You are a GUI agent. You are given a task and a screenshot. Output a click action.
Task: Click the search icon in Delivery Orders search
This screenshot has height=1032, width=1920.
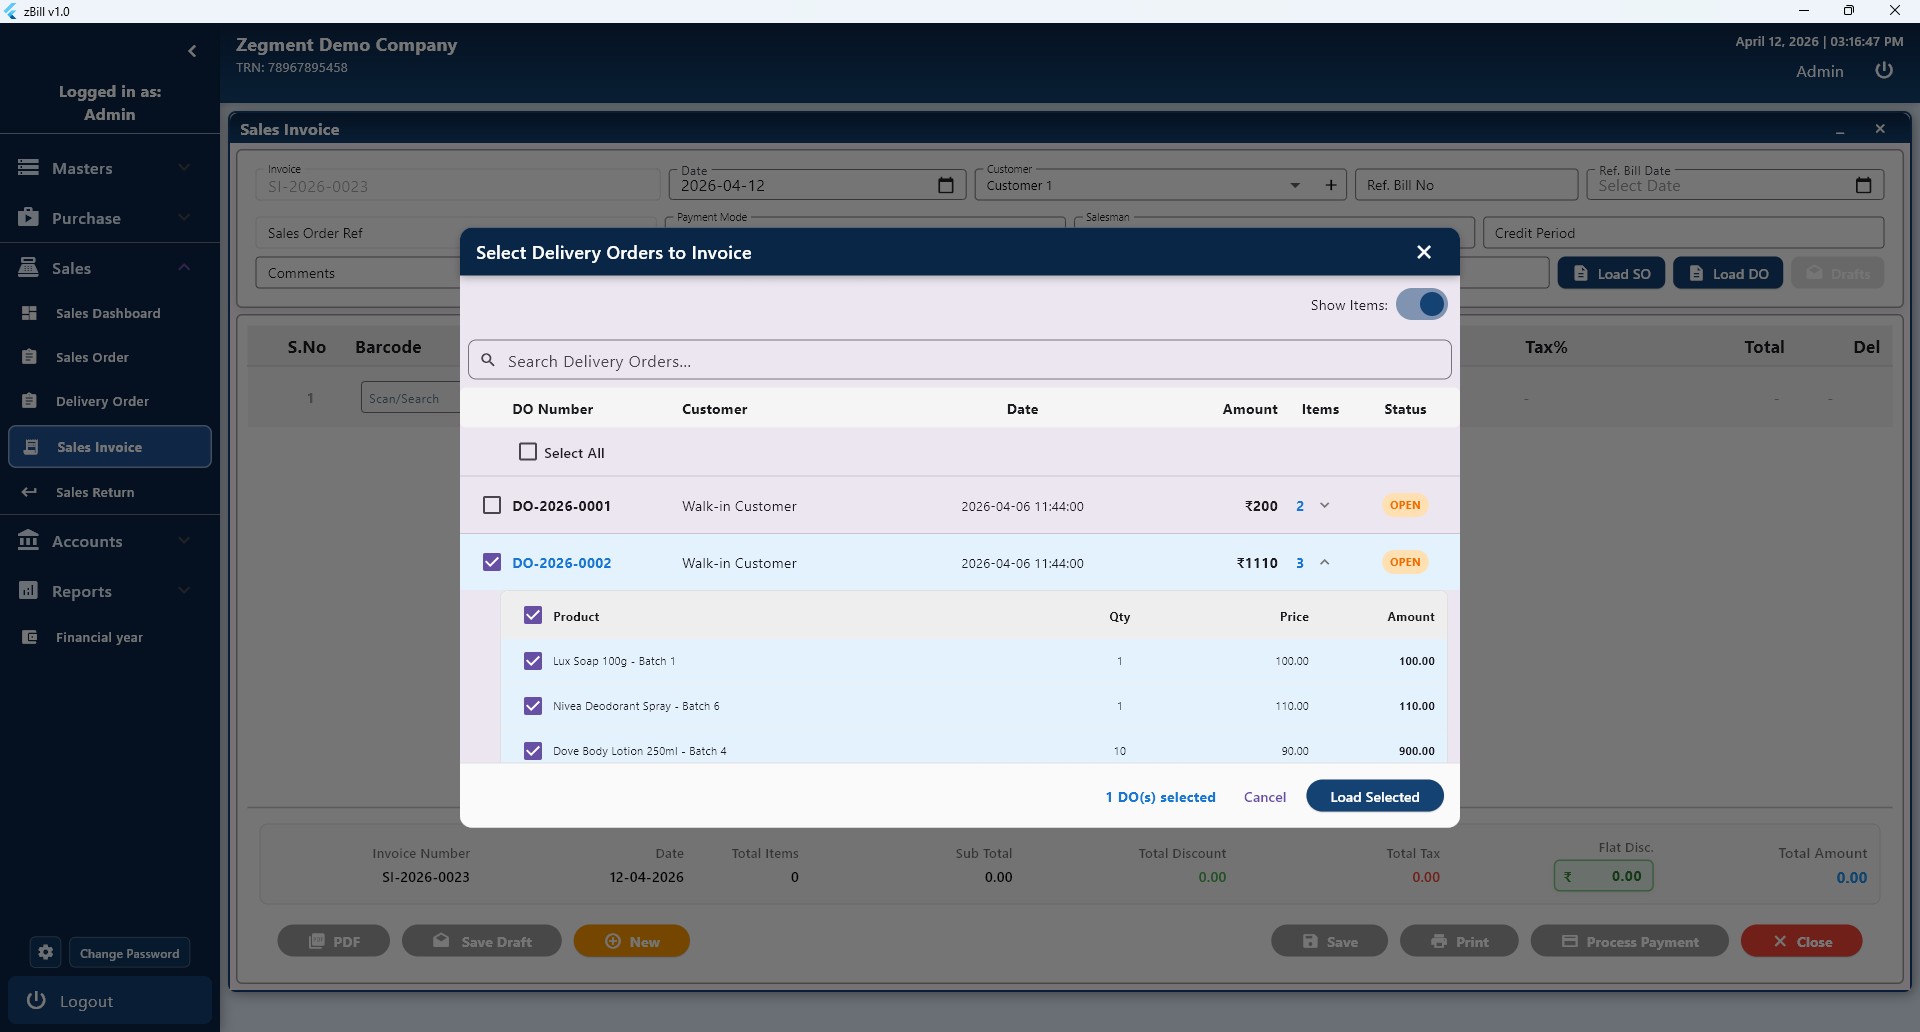(x=488, y=361)
